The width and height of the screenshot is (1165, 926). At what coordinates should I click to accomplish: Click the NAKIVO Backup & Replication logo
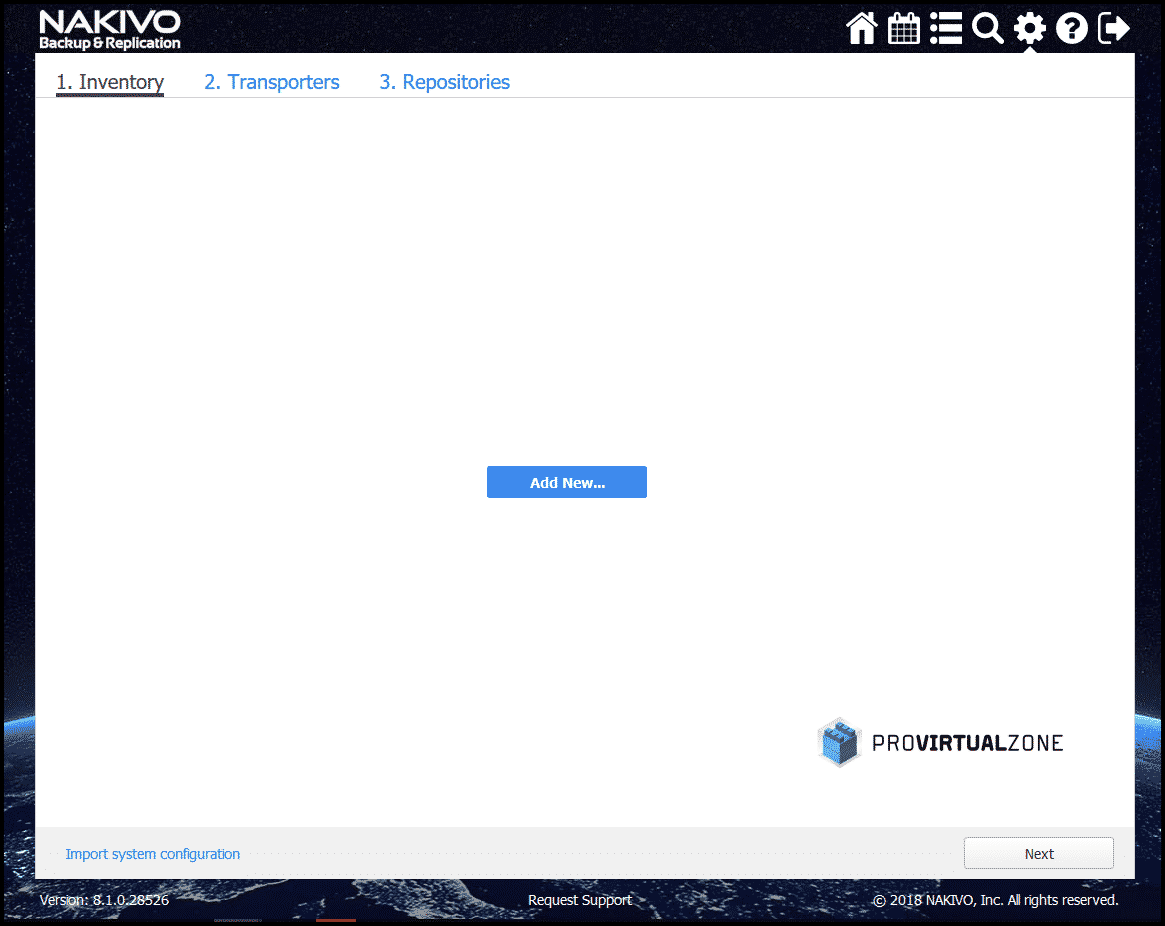(110, 30)
